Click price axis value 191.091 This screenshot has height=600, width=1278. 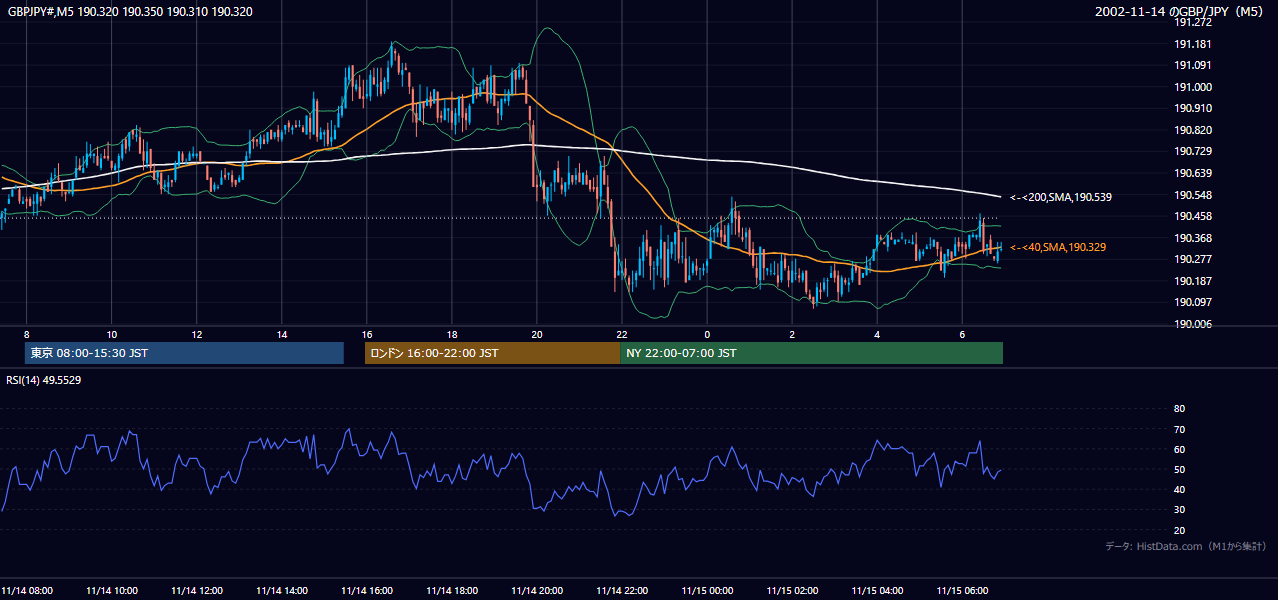click(1192, 65)
